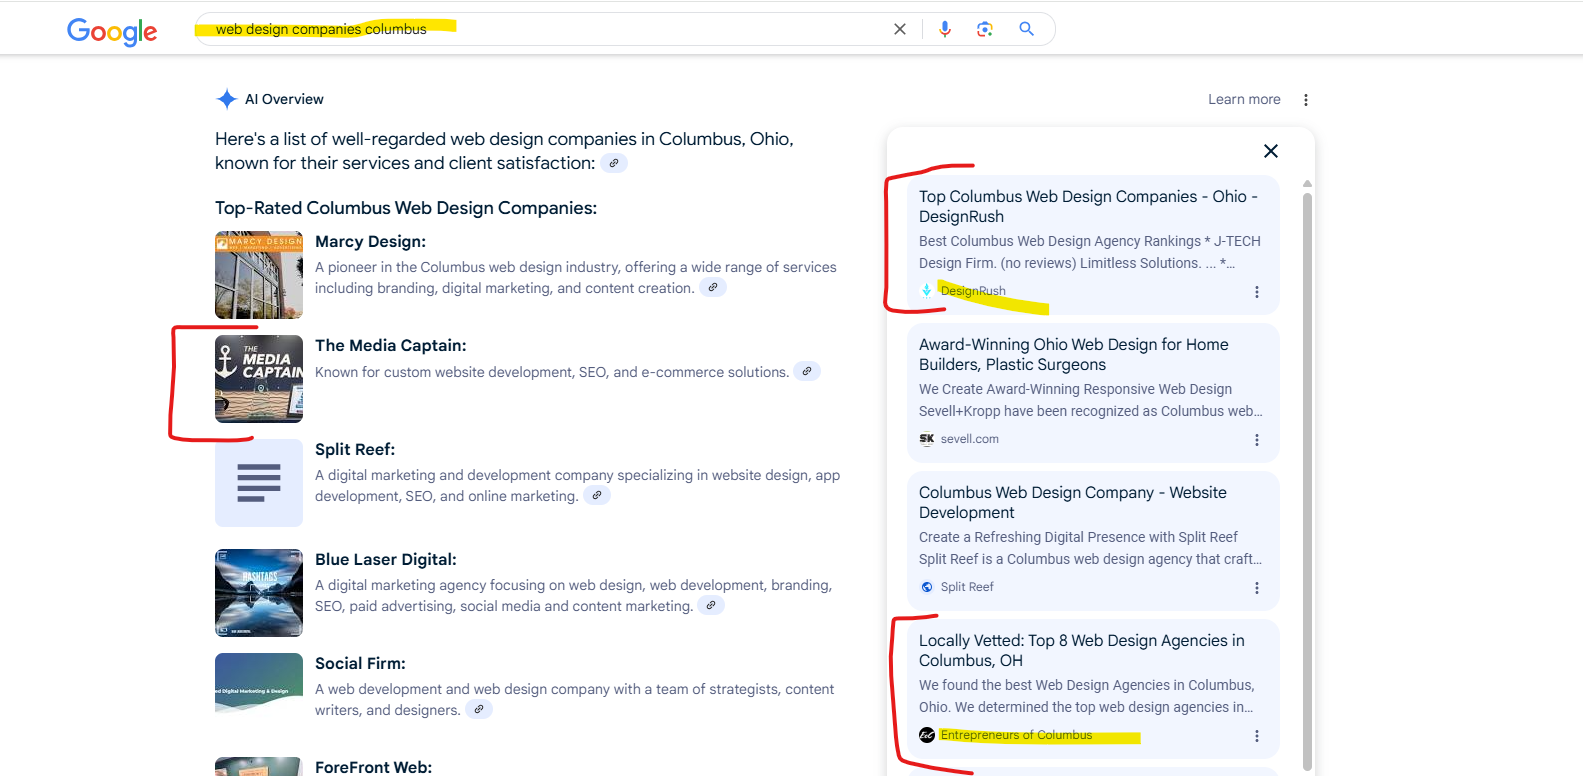
Task: Clear the search box with the X icon
Action: tap(900, 29)
